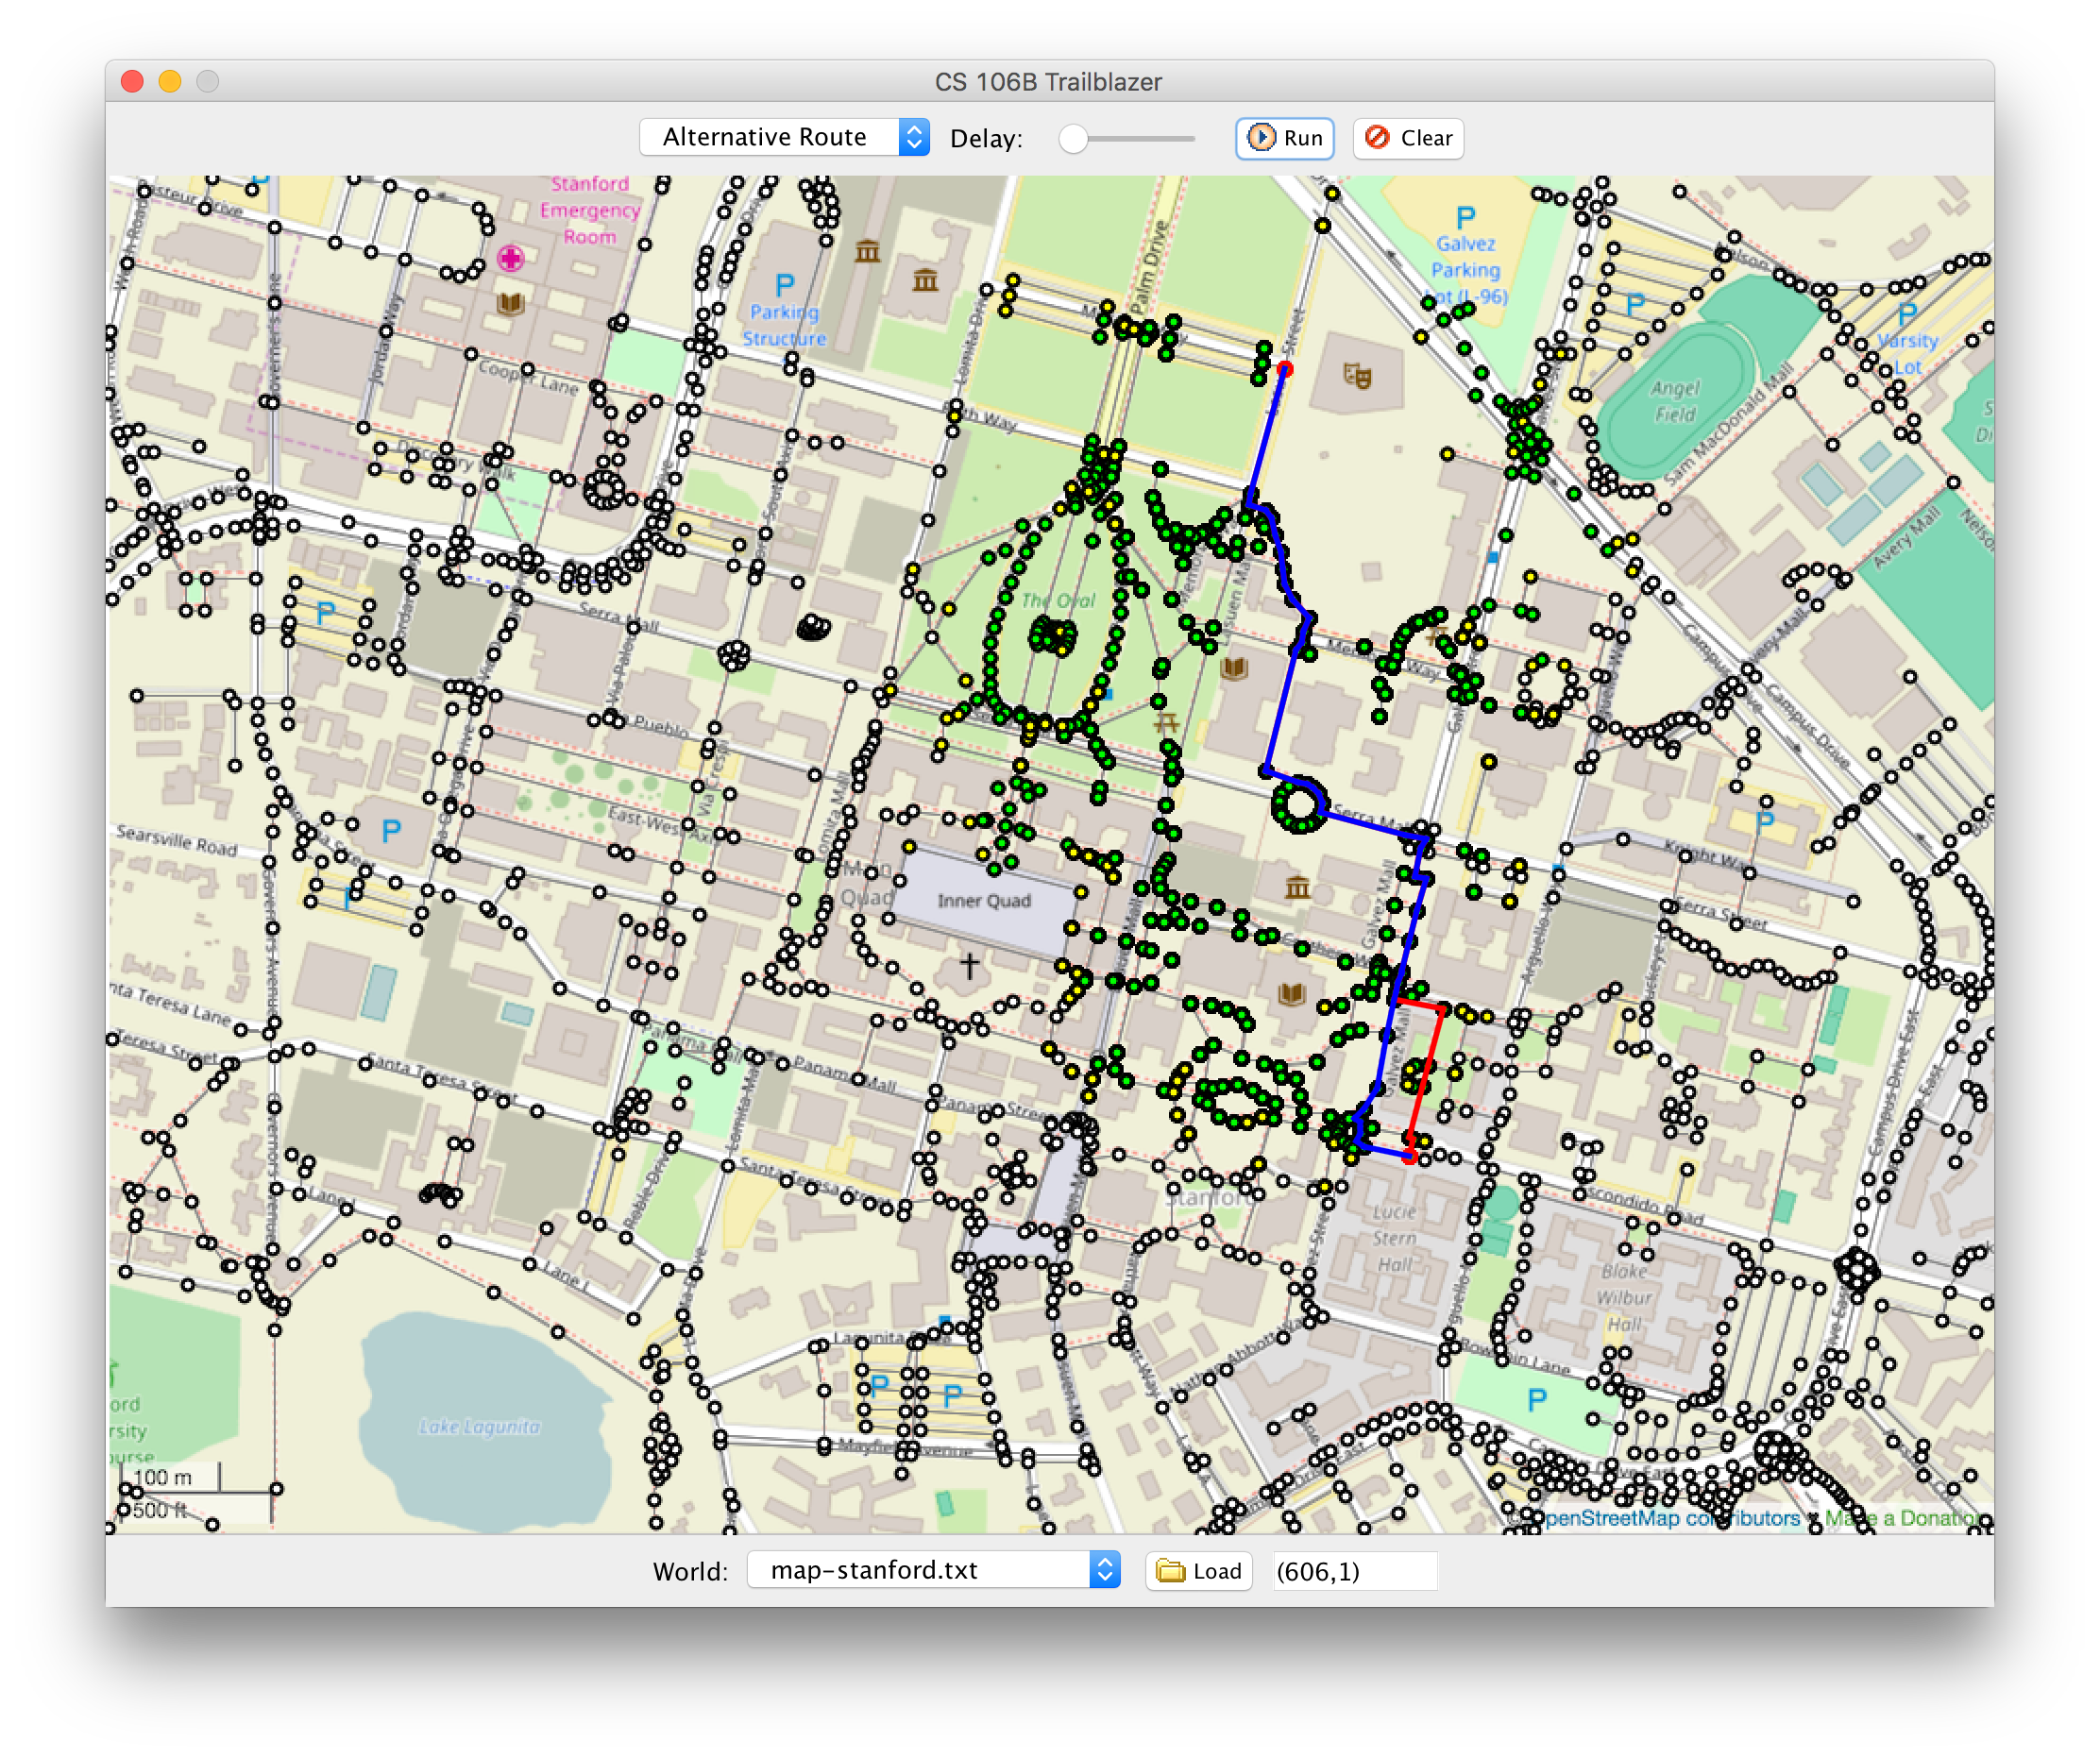Screen dimensions: 2100x1758
Task: Click the Lake Lagunita label
Action: [x=480, y=1427]
